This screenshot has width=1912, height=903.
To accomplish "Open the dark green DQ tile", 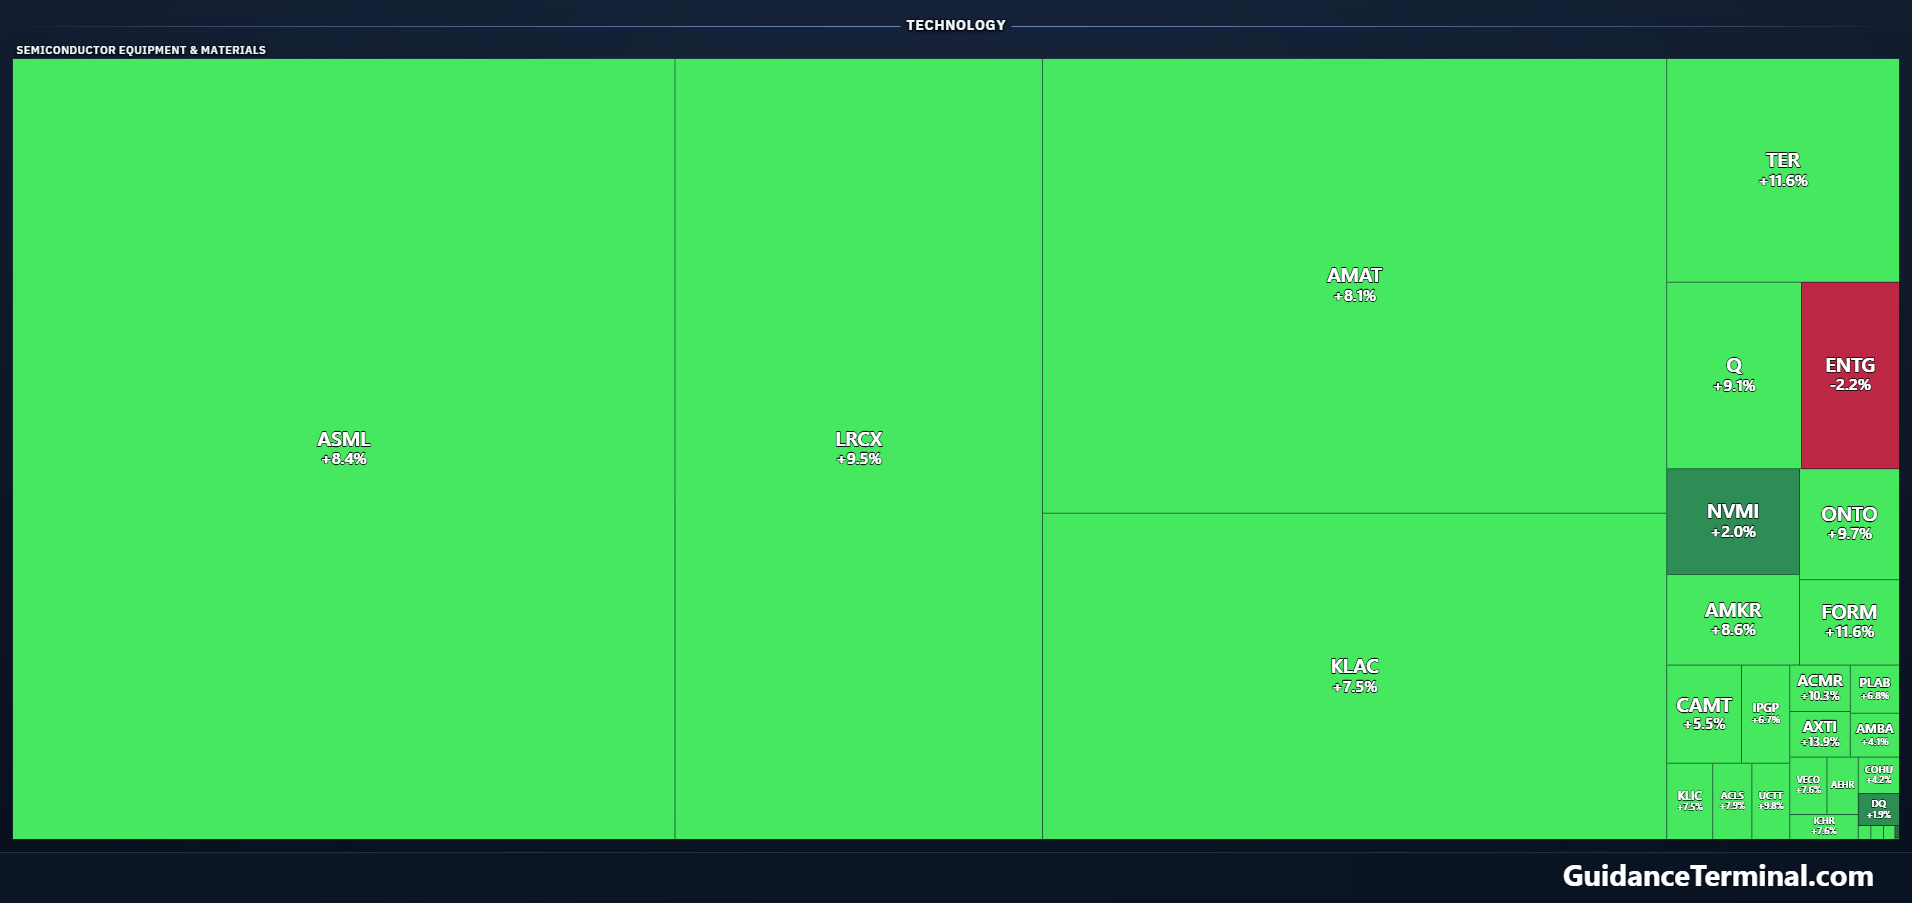I will click(x=1879, y=809).
